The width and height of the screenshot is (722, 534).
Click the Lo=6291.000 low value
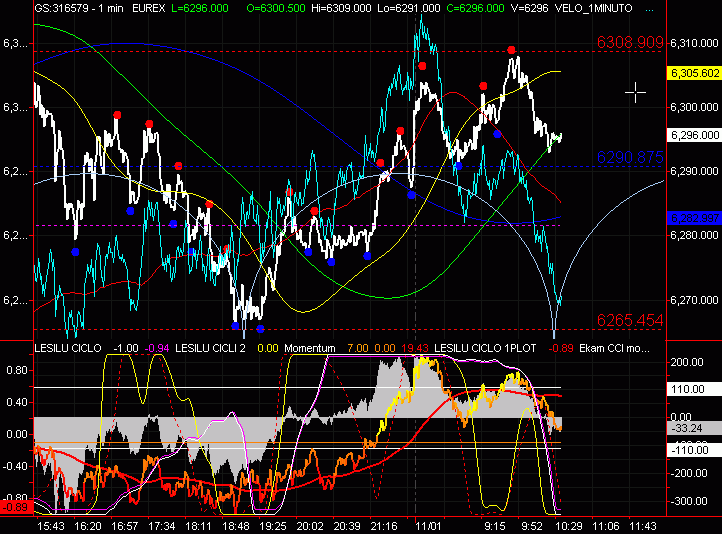(x=408, y=8)
